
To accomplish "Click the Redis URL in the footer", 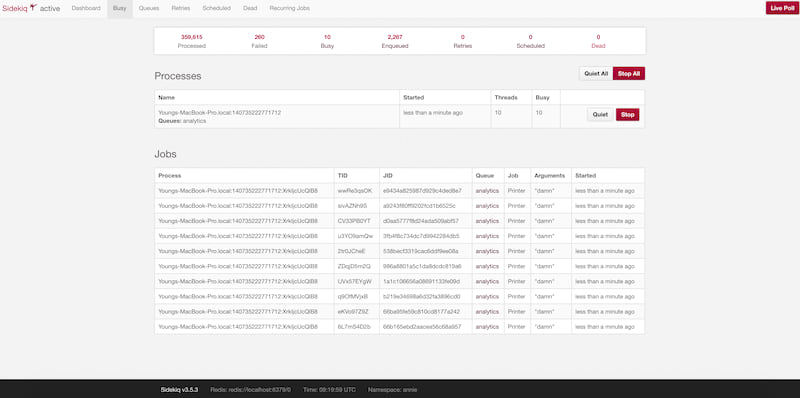I will tap(251, 389).
